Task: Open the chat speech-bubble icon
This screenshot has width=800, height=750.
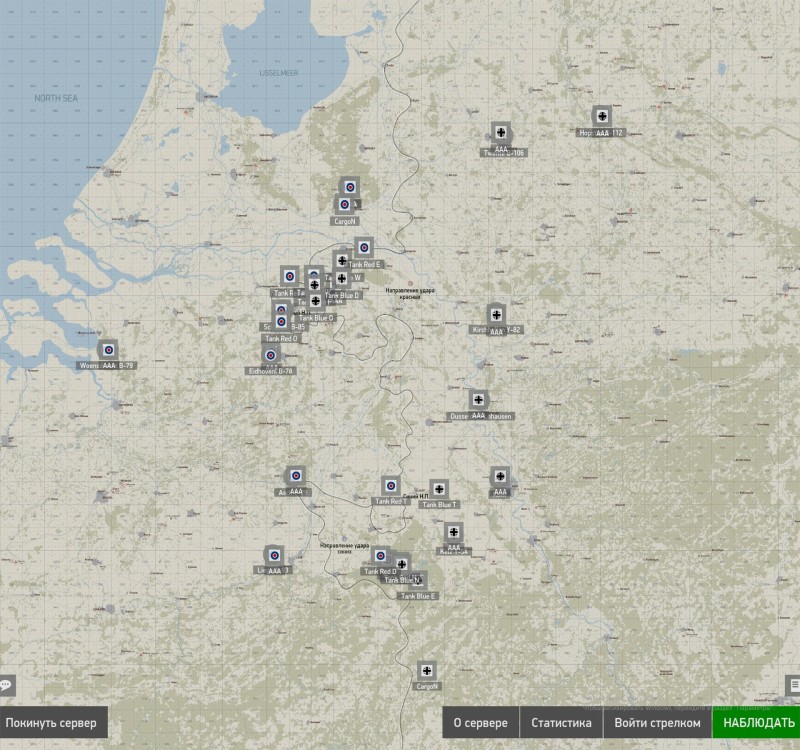Action: pyautogui.click(x=7, y=685)
